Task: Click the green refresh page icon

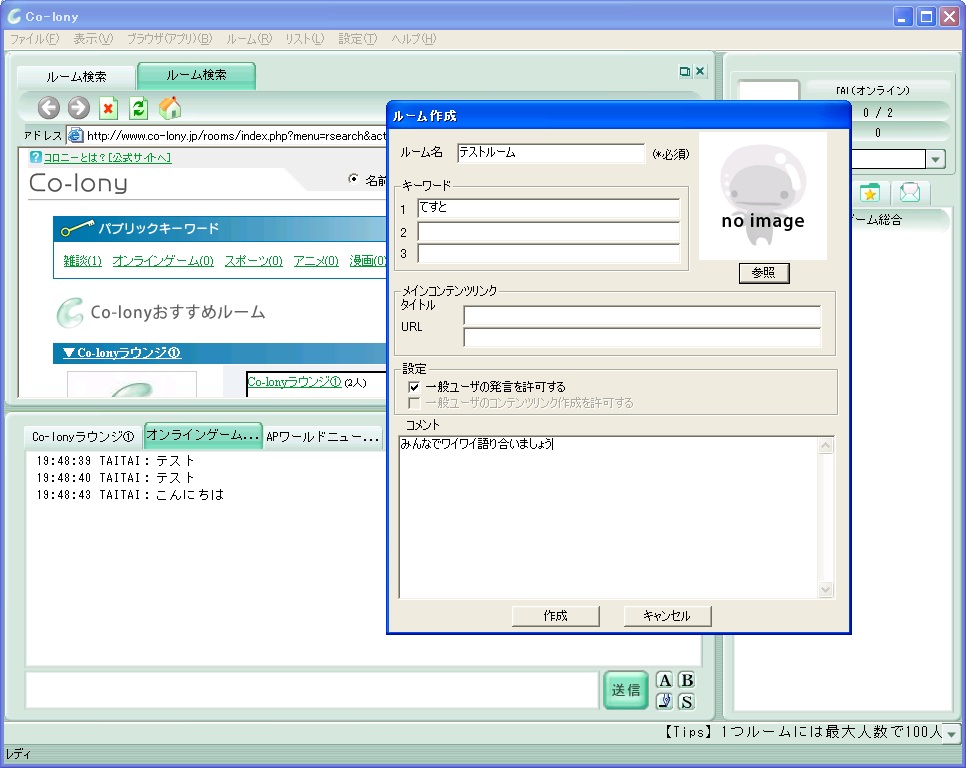Action: 139,108
